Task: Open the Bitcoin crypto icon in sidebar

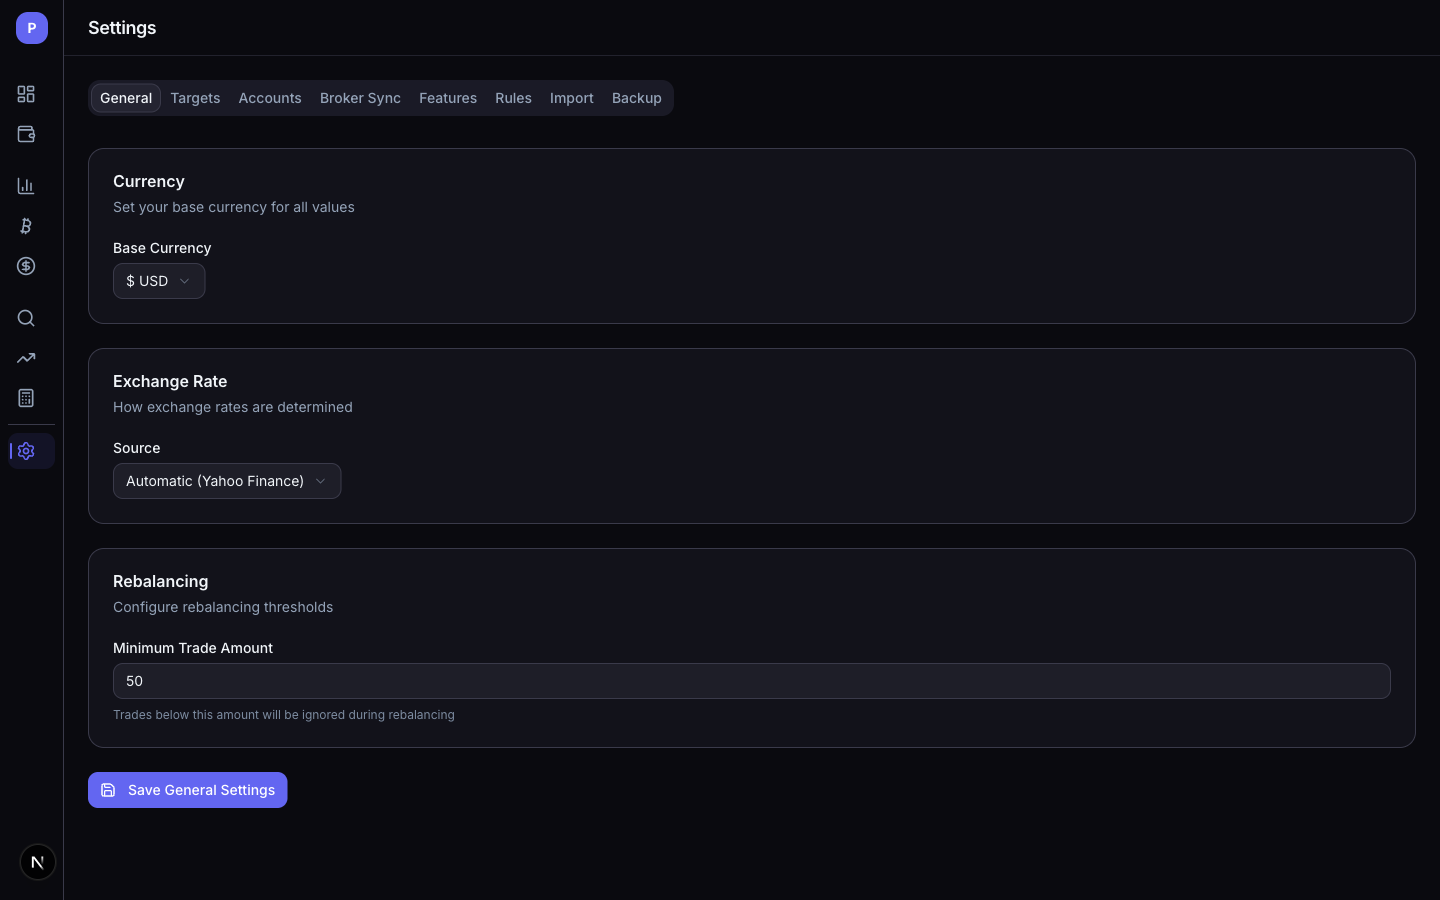Action: (x=26, y=226)
